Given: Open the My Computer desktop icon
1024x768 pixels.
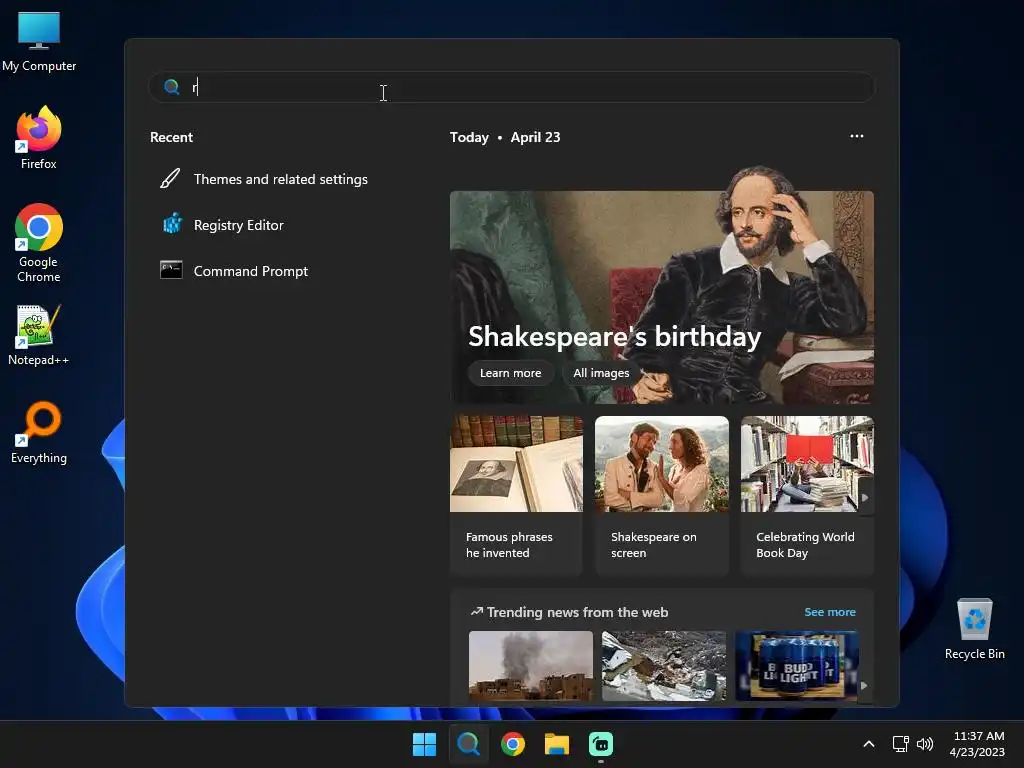Looking at the screenshot, I should click(39, 41).
